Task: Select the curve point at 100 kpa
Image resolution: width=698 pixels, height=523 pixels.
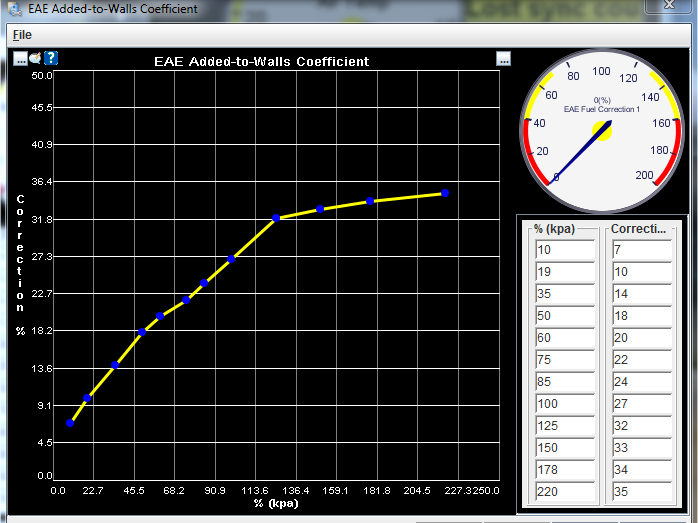Action: 231,259
